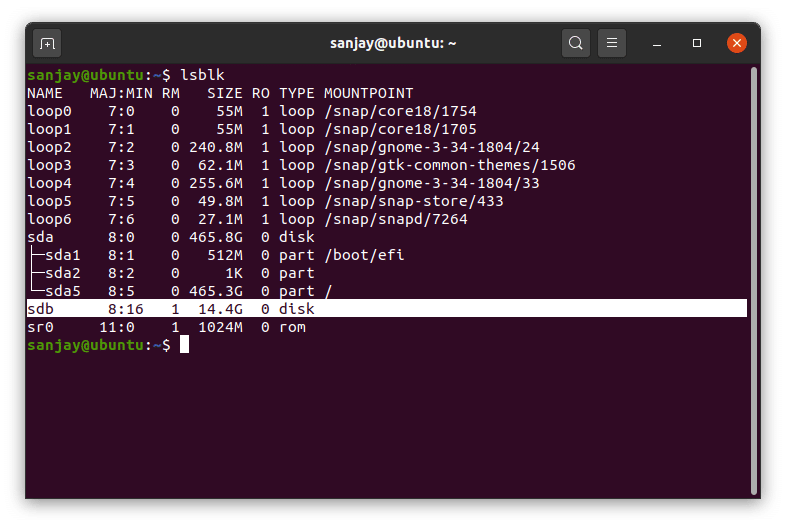Click the 'loop1' device name
The image size is (786, 527).
49,129
